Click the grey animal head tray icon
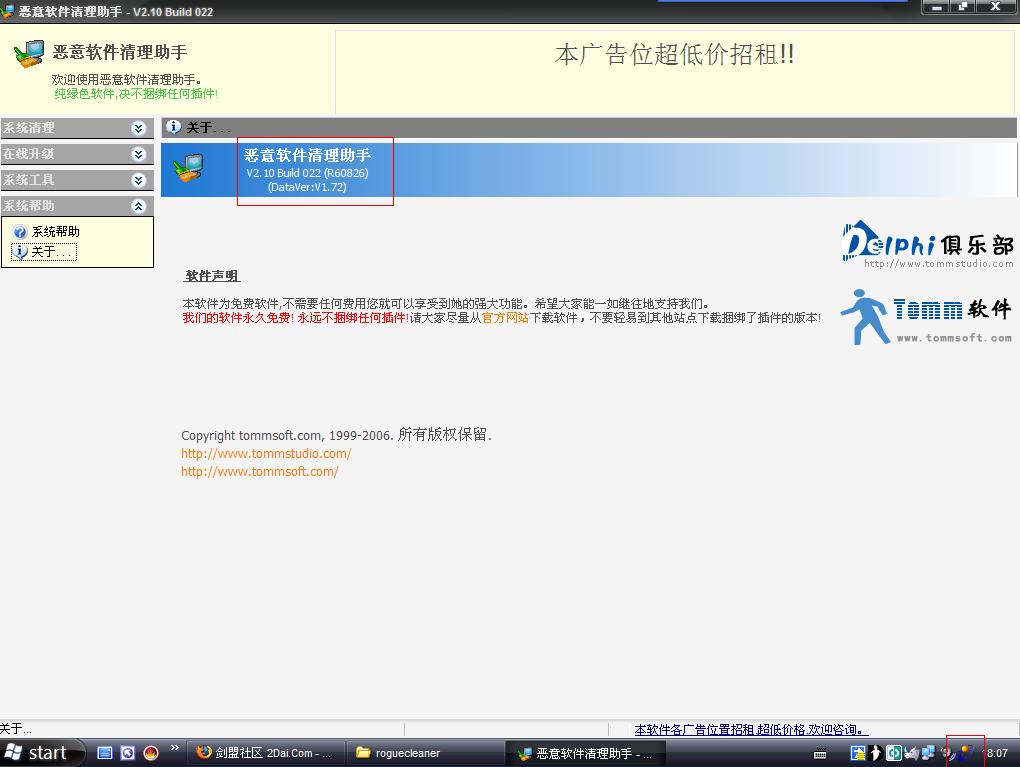The image size is (1020, 767). coord(911,753)
